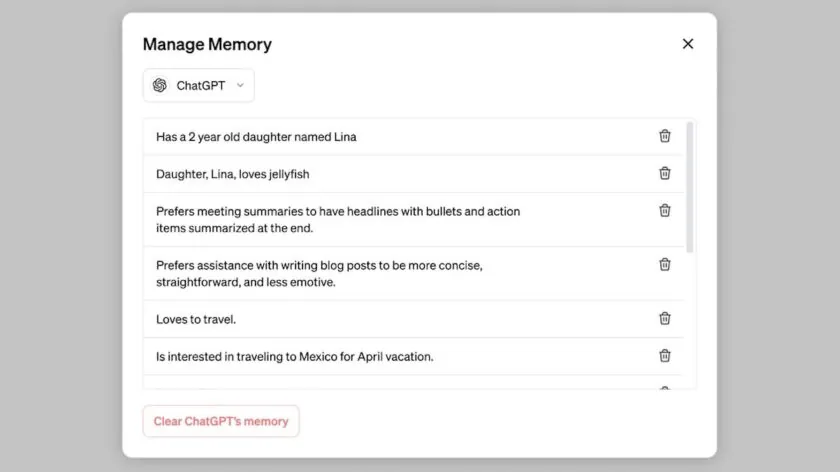Close the Manage Memory dialog

pyautogui.click(x=687, y=44)
